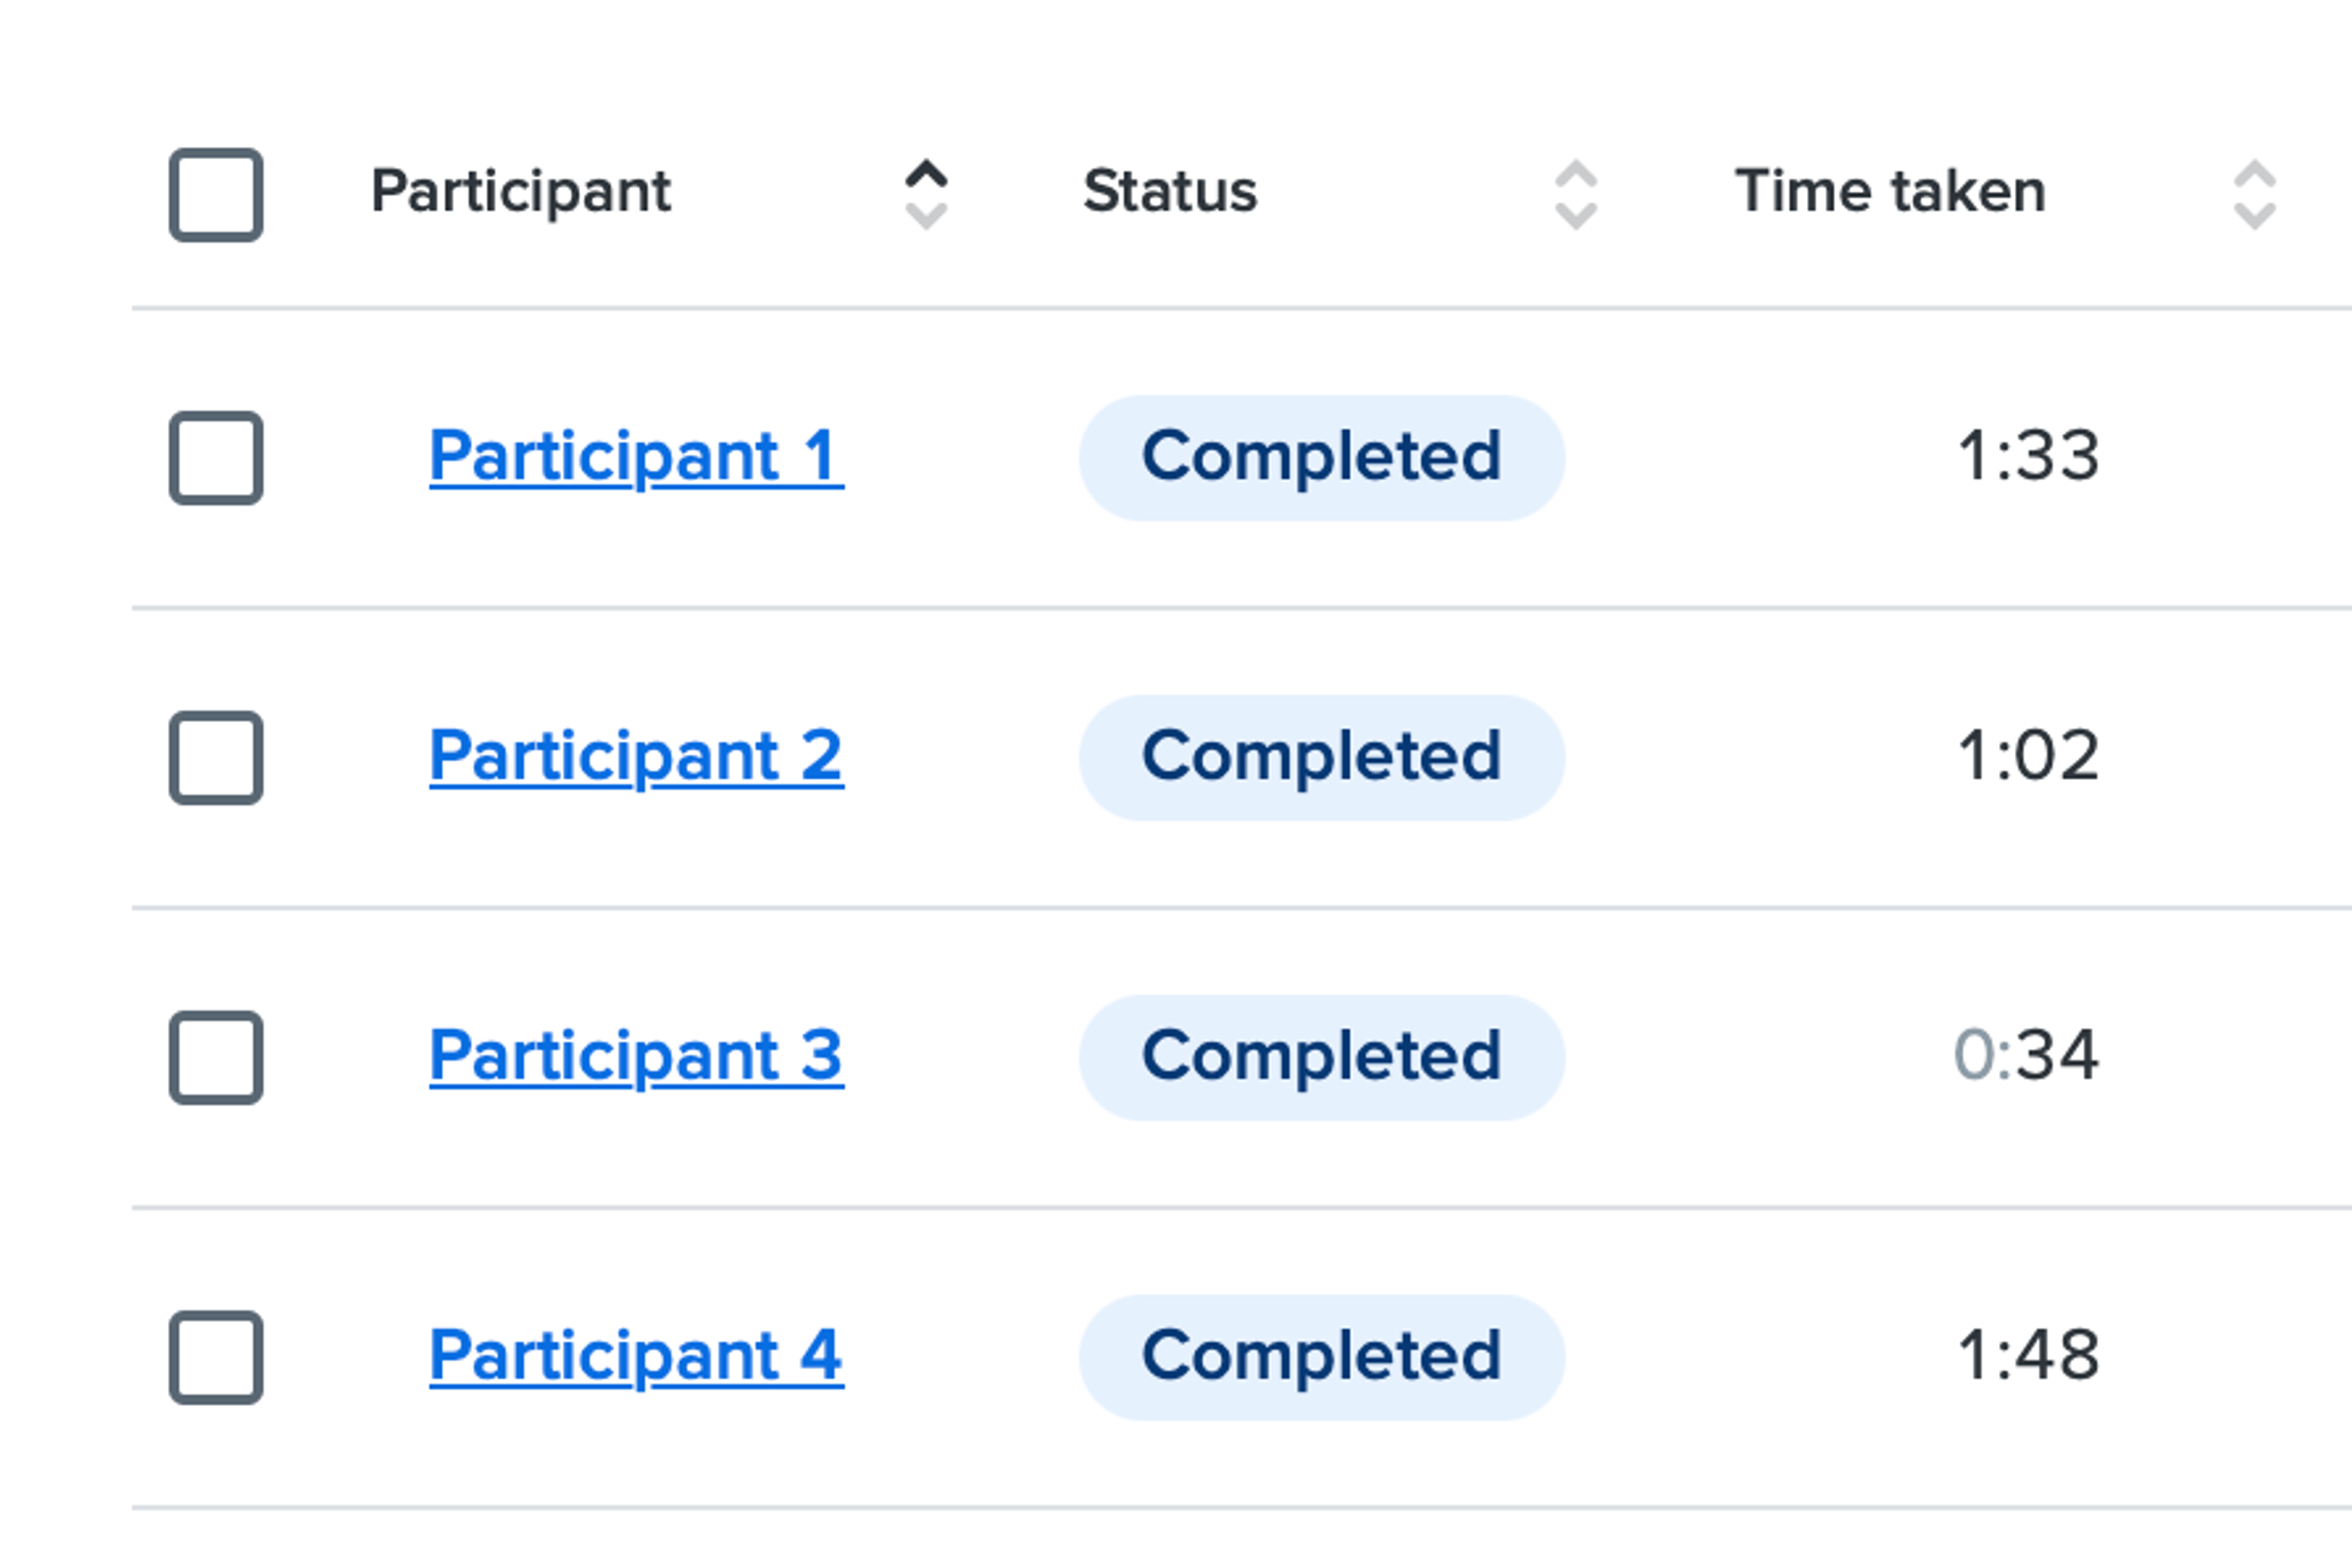The width and height of the screenshot is (2352, 1568).
Task: Click Participant 4's Completed status badge
Action: pyautogui.click(x=1321, y=1357)
